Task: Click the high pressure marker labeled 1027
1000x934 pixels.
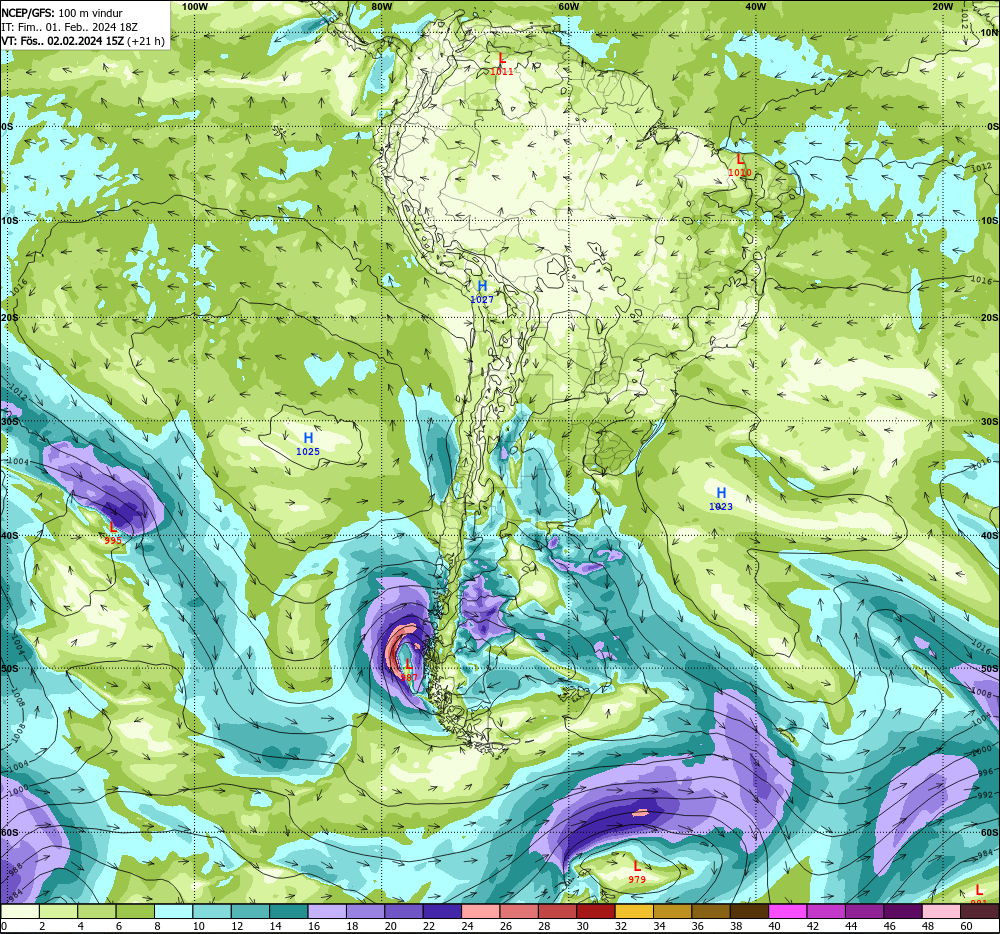Action: tap(482, 292)
